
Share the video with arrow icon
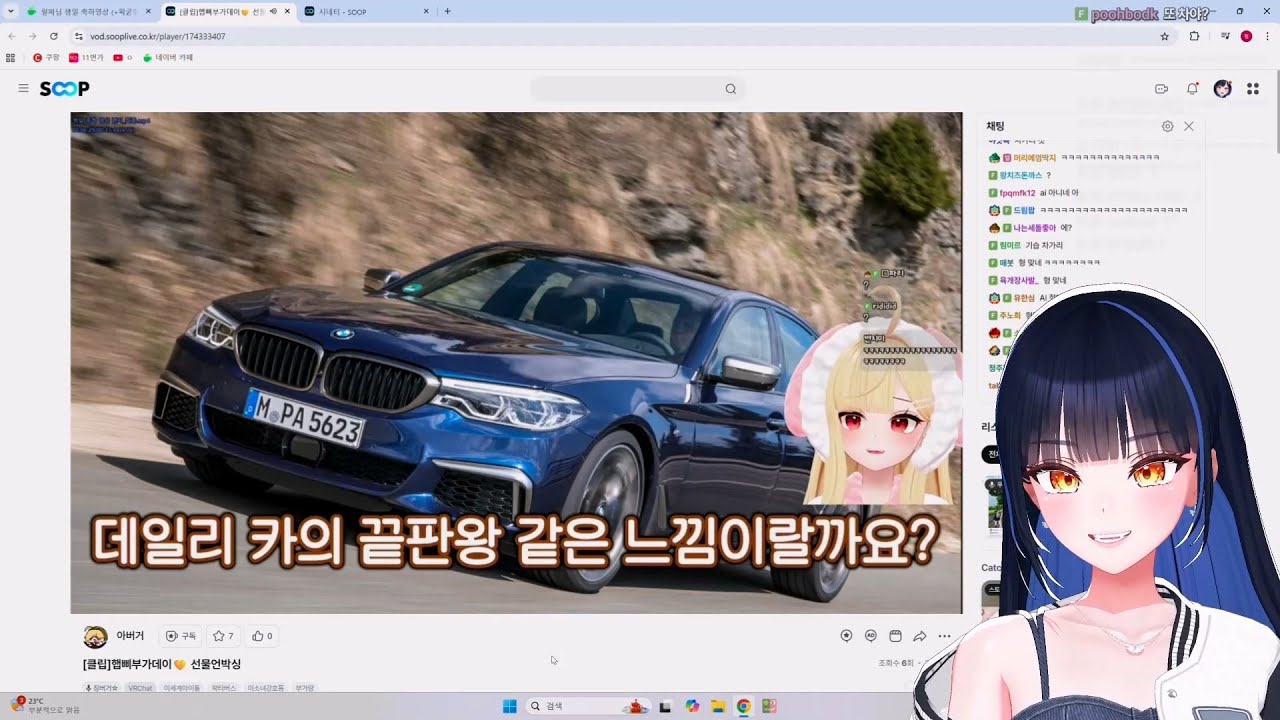pyautogui.click(x=920, y=636)
